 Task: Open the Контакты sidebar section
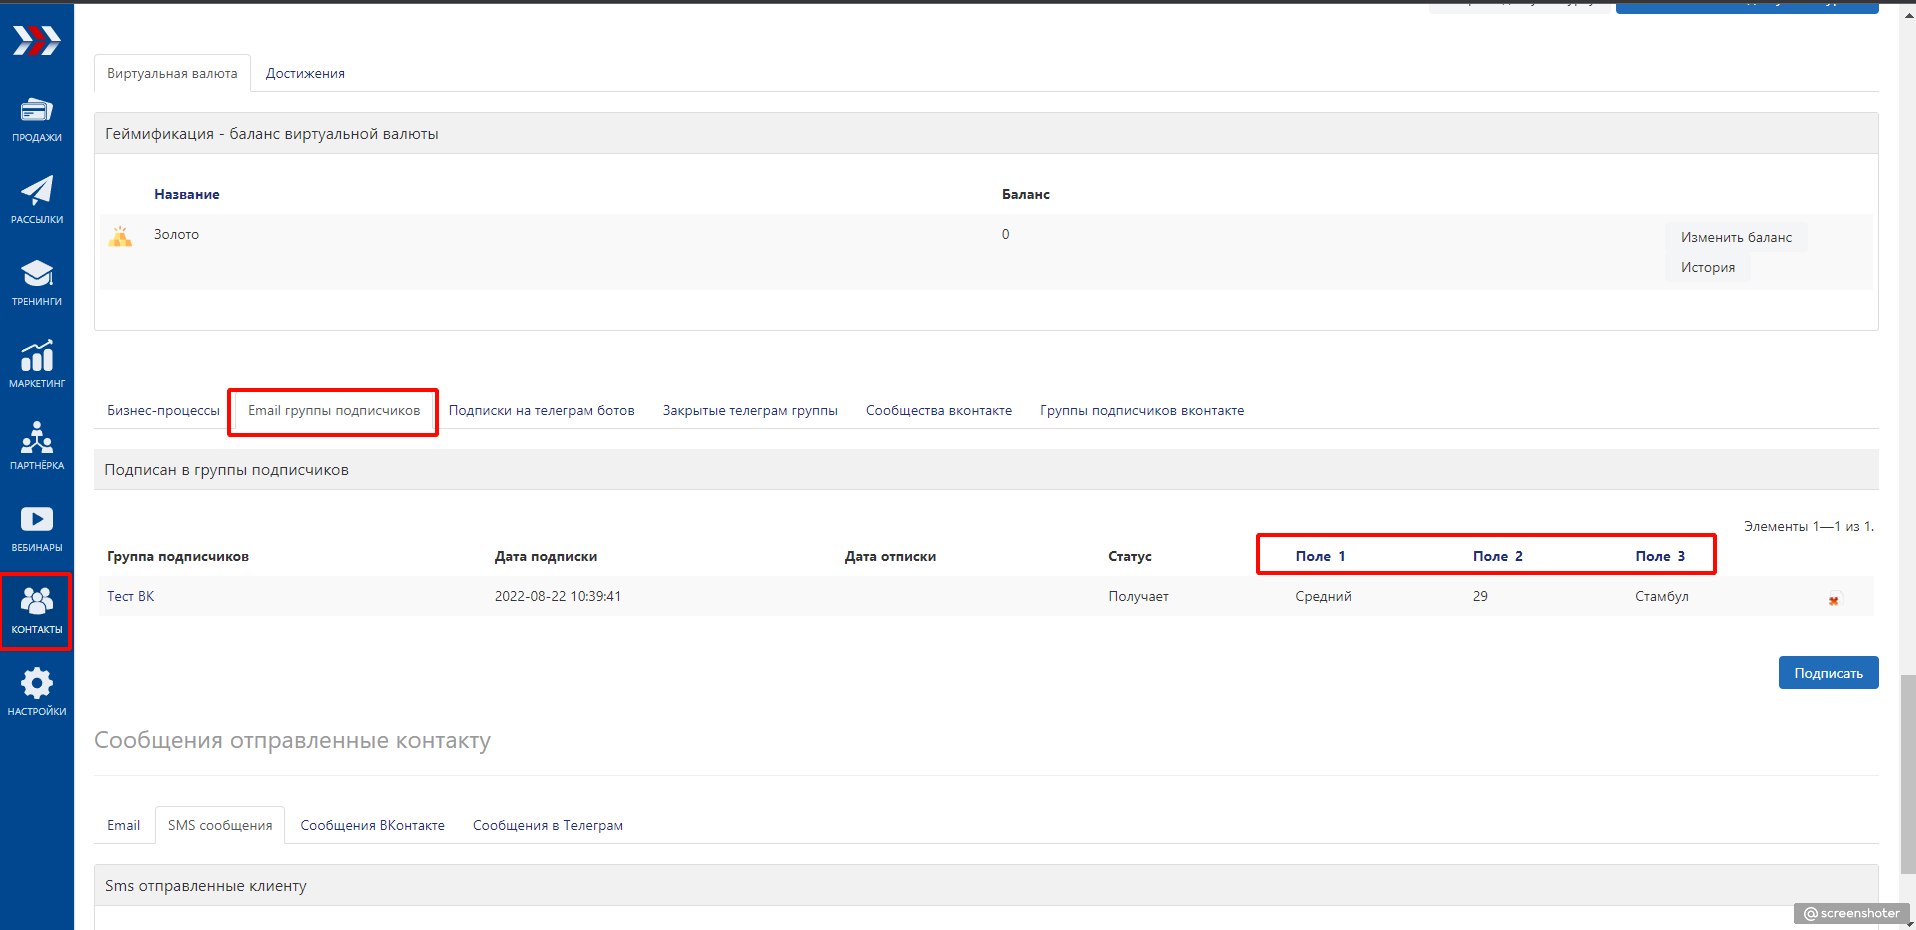tap(37, 610)
